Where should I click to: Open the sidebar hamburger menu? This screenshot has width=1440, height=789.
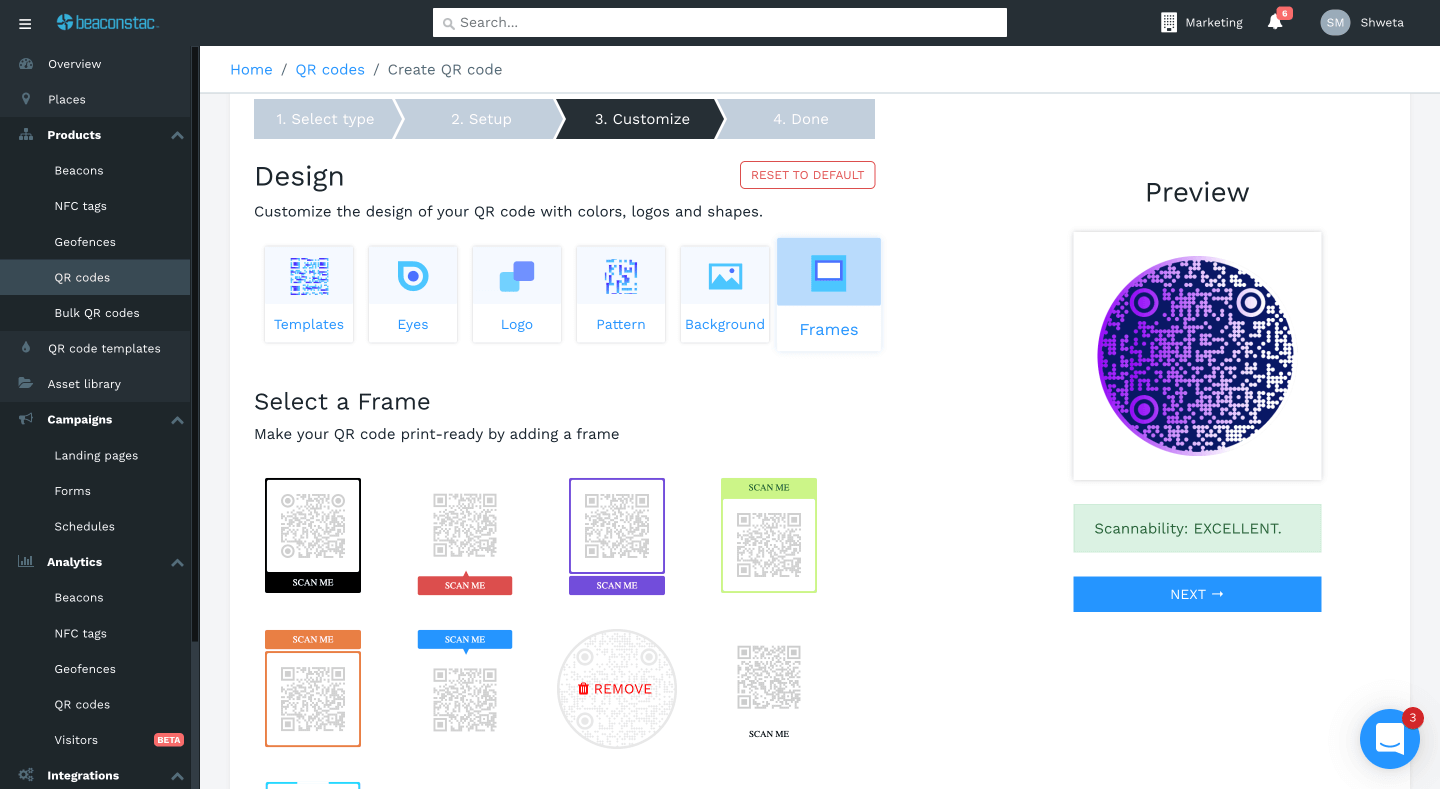[x=24, y=22]
